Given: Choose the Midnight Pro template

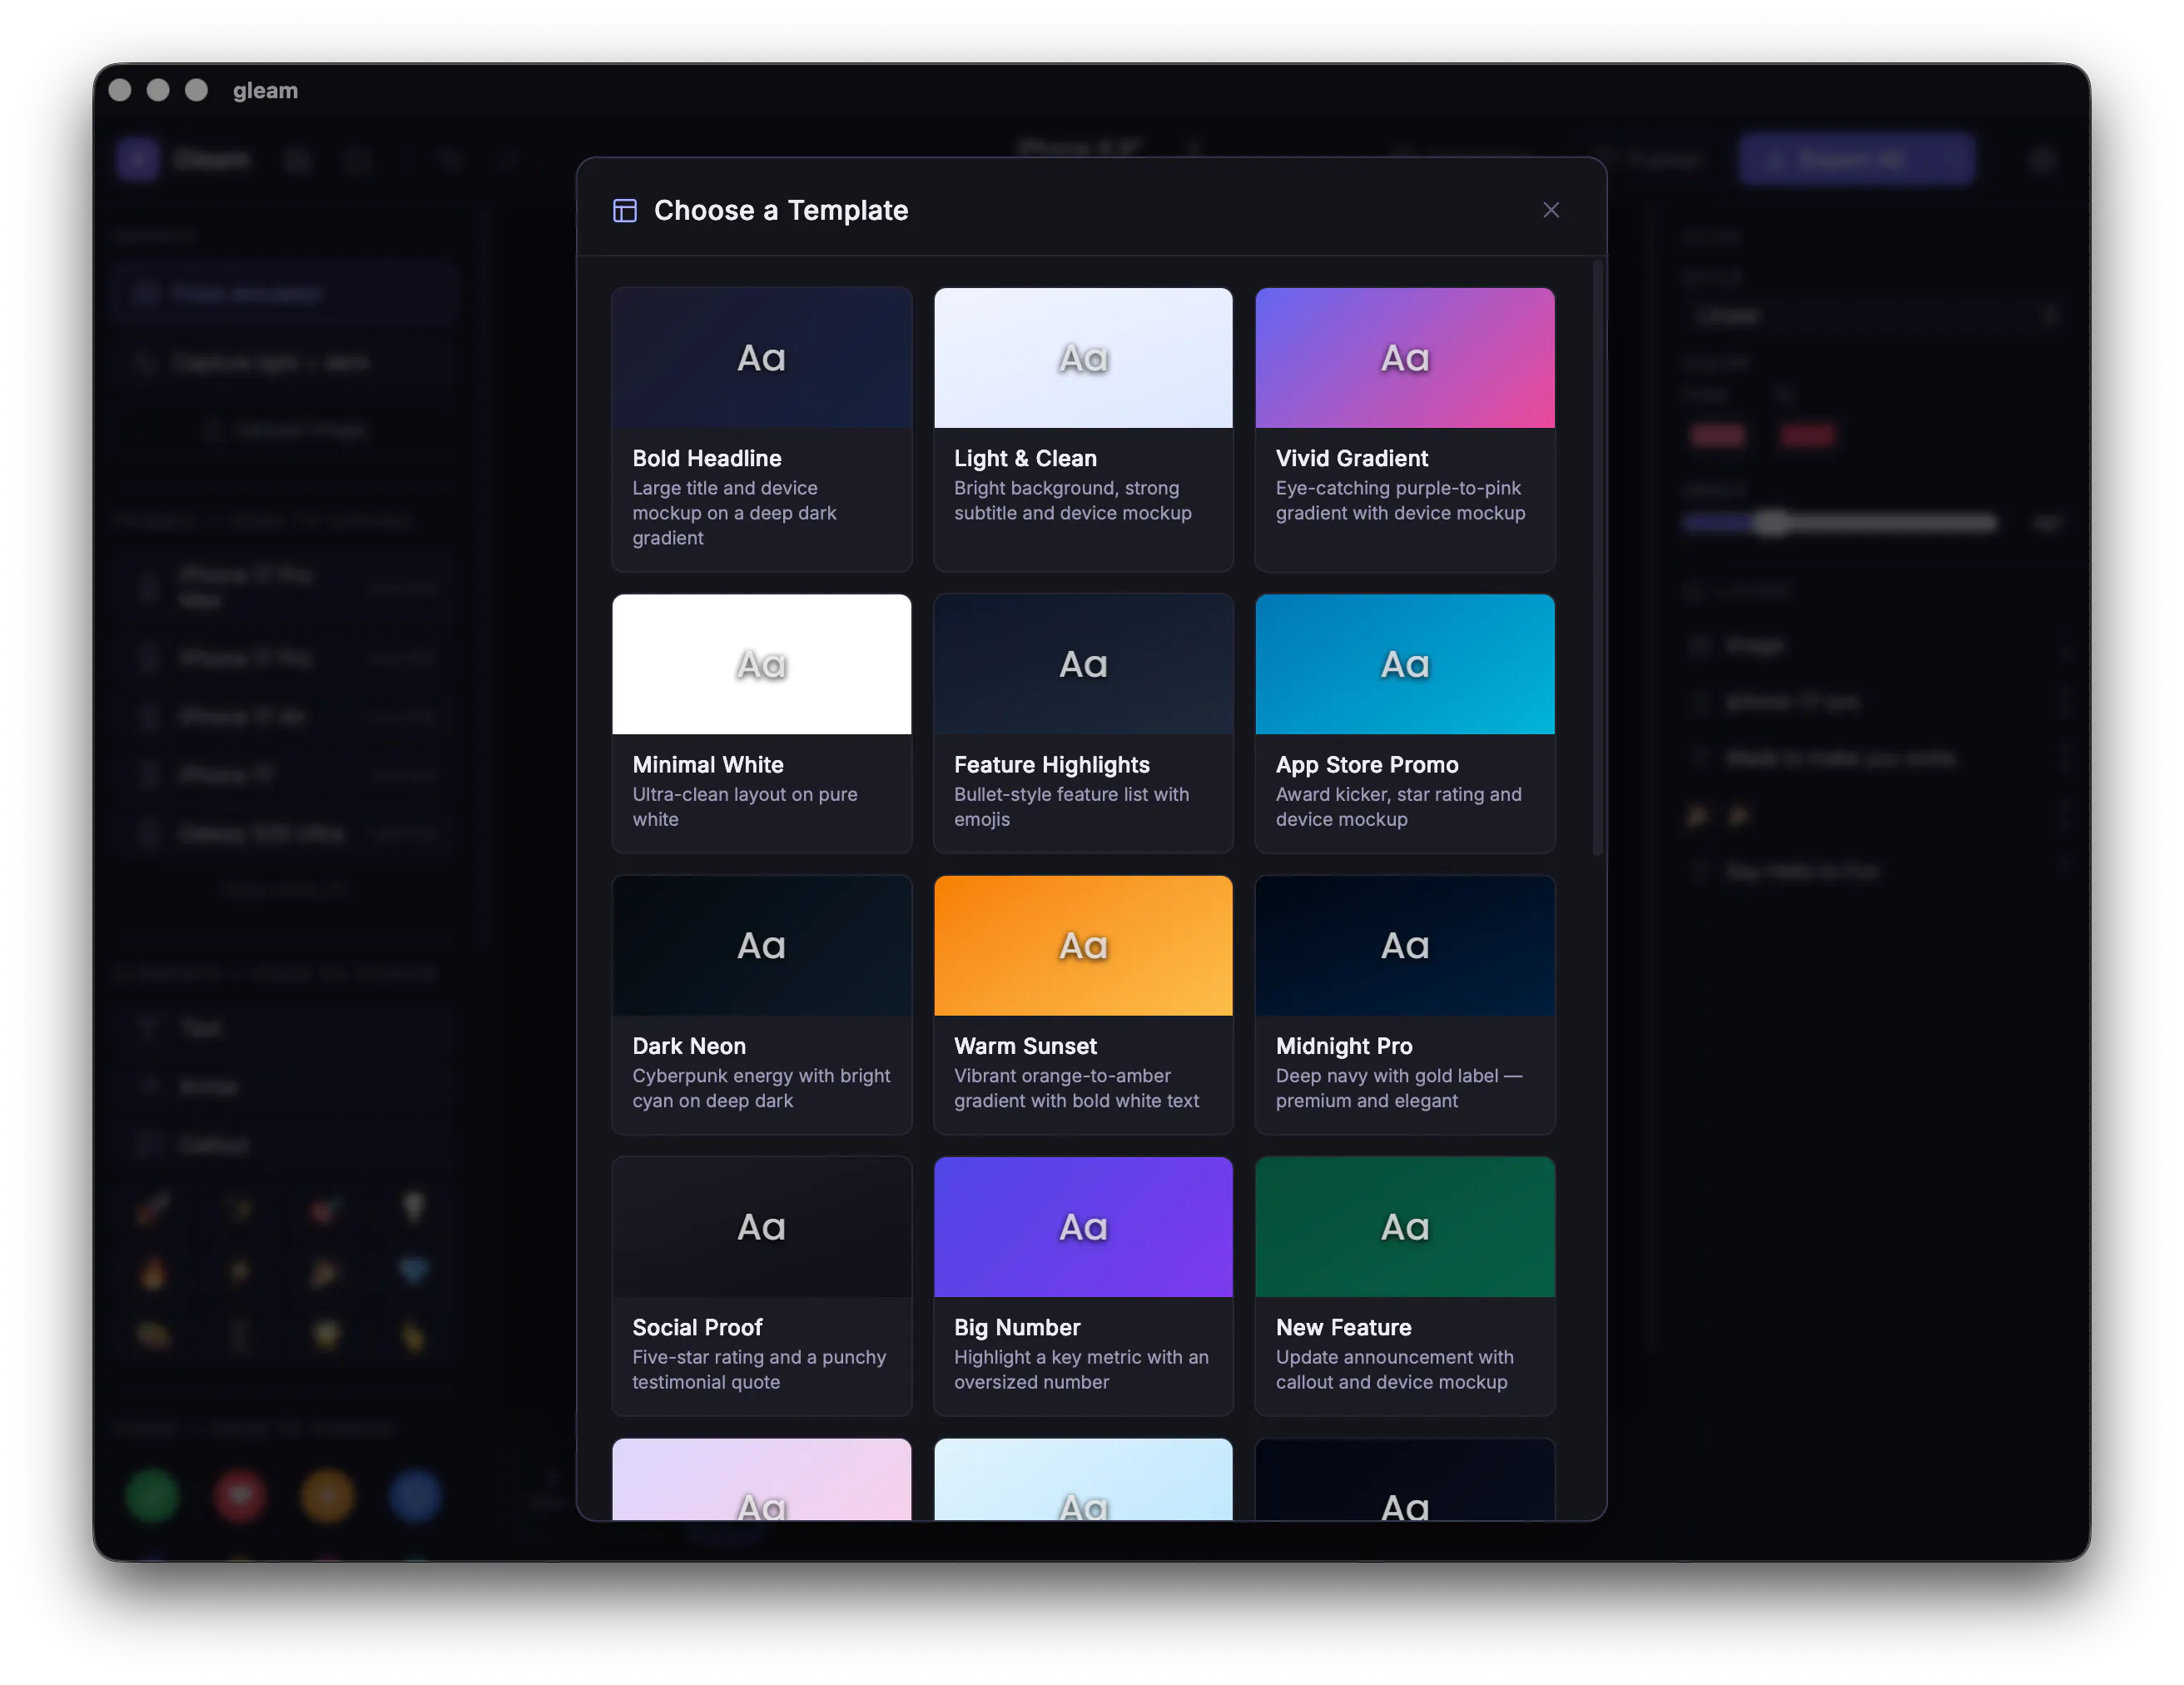Looking at the screenshot, I should (1404, 1004).
